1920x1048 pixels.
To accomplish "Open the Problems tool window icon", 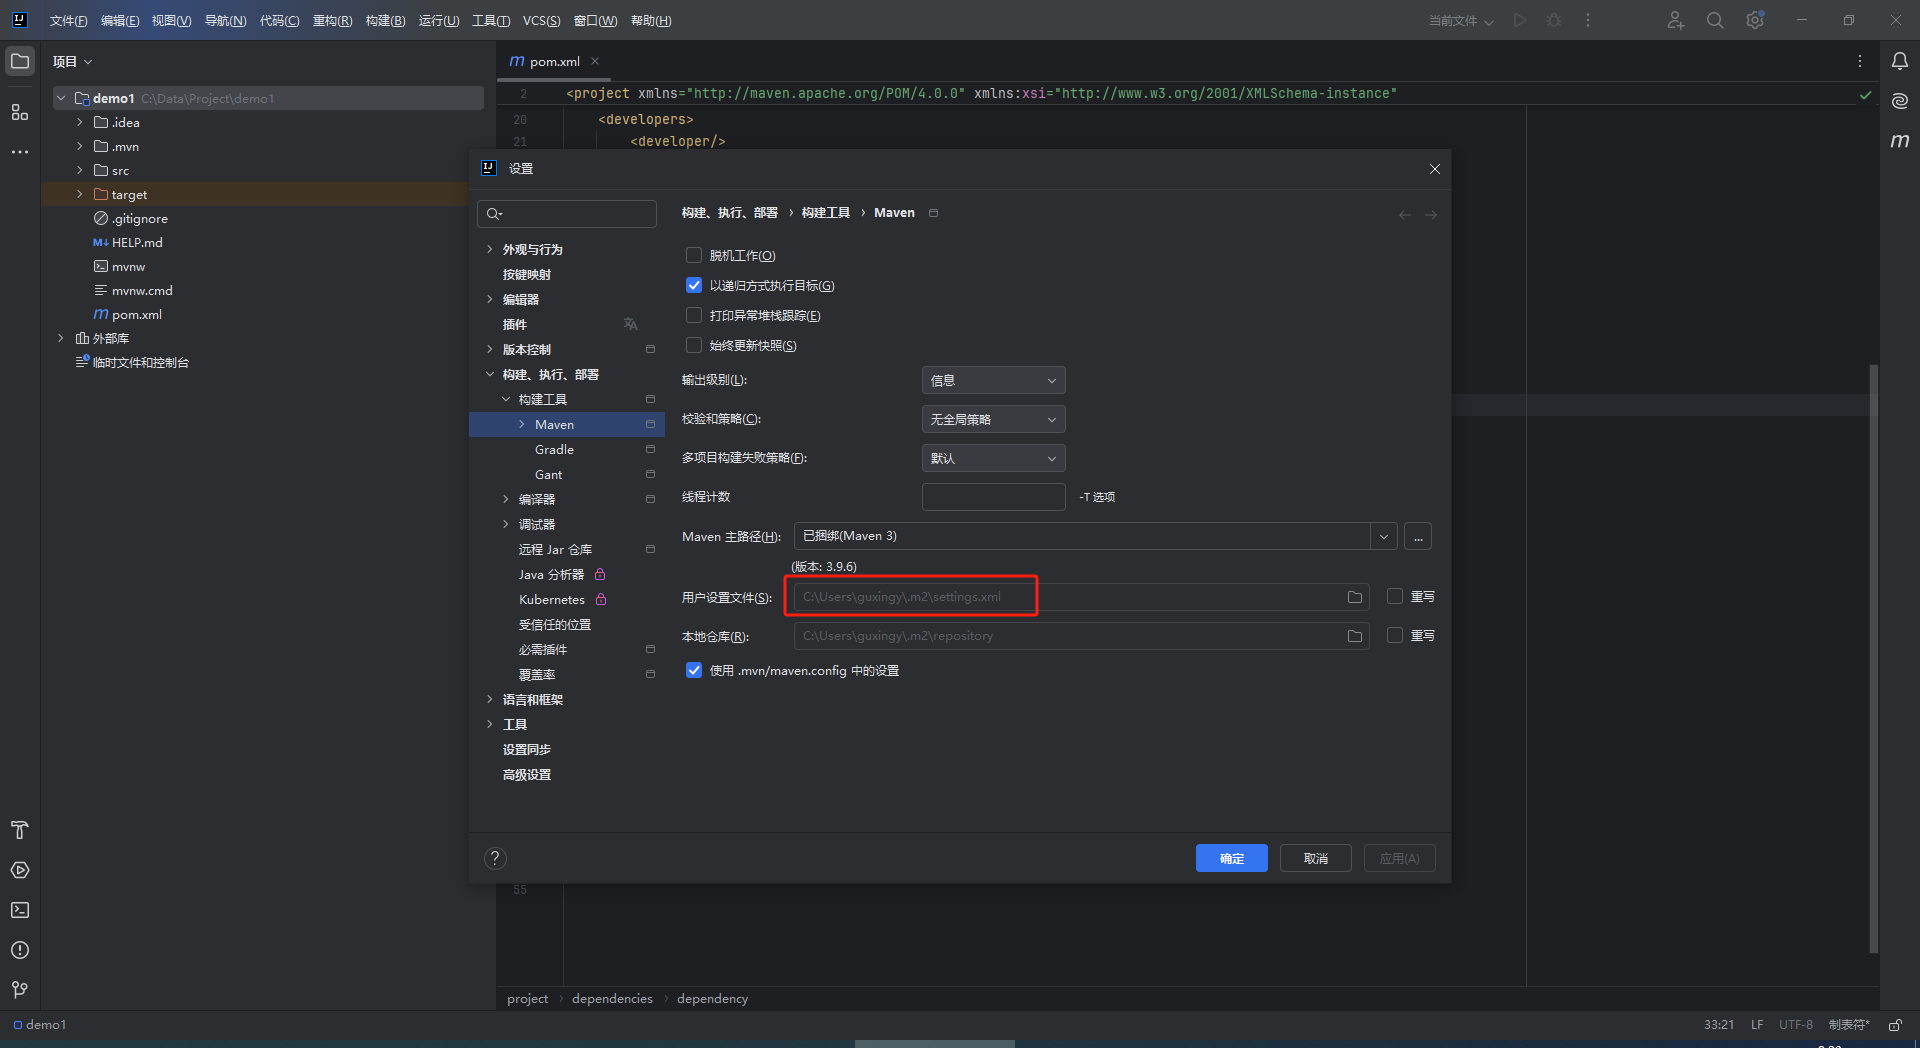I will [20, 950].
